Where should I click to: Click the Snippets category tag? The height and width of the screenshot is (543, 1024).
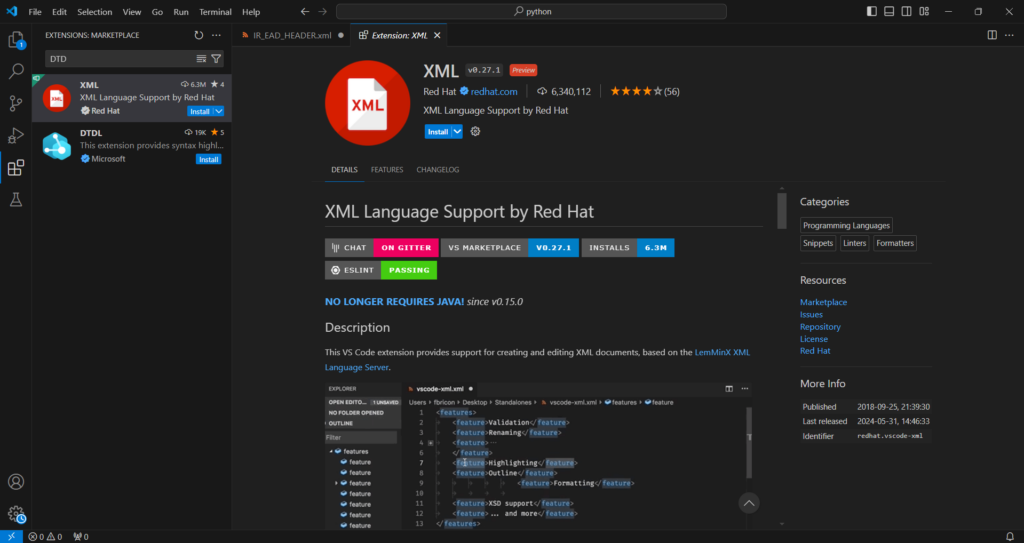[818, 243]
